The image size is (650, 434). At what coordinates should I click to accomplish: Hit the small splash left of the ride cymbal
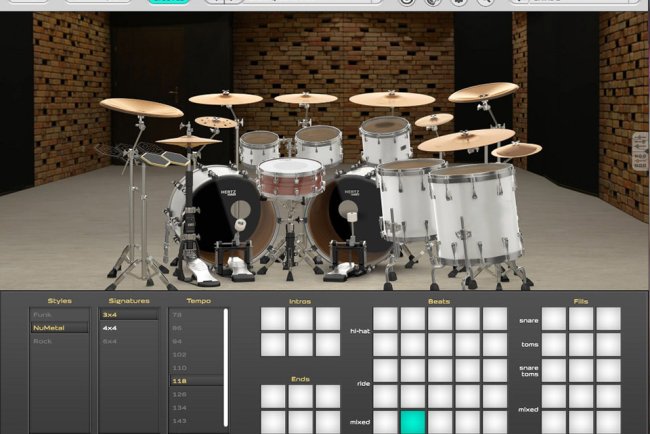434,120
